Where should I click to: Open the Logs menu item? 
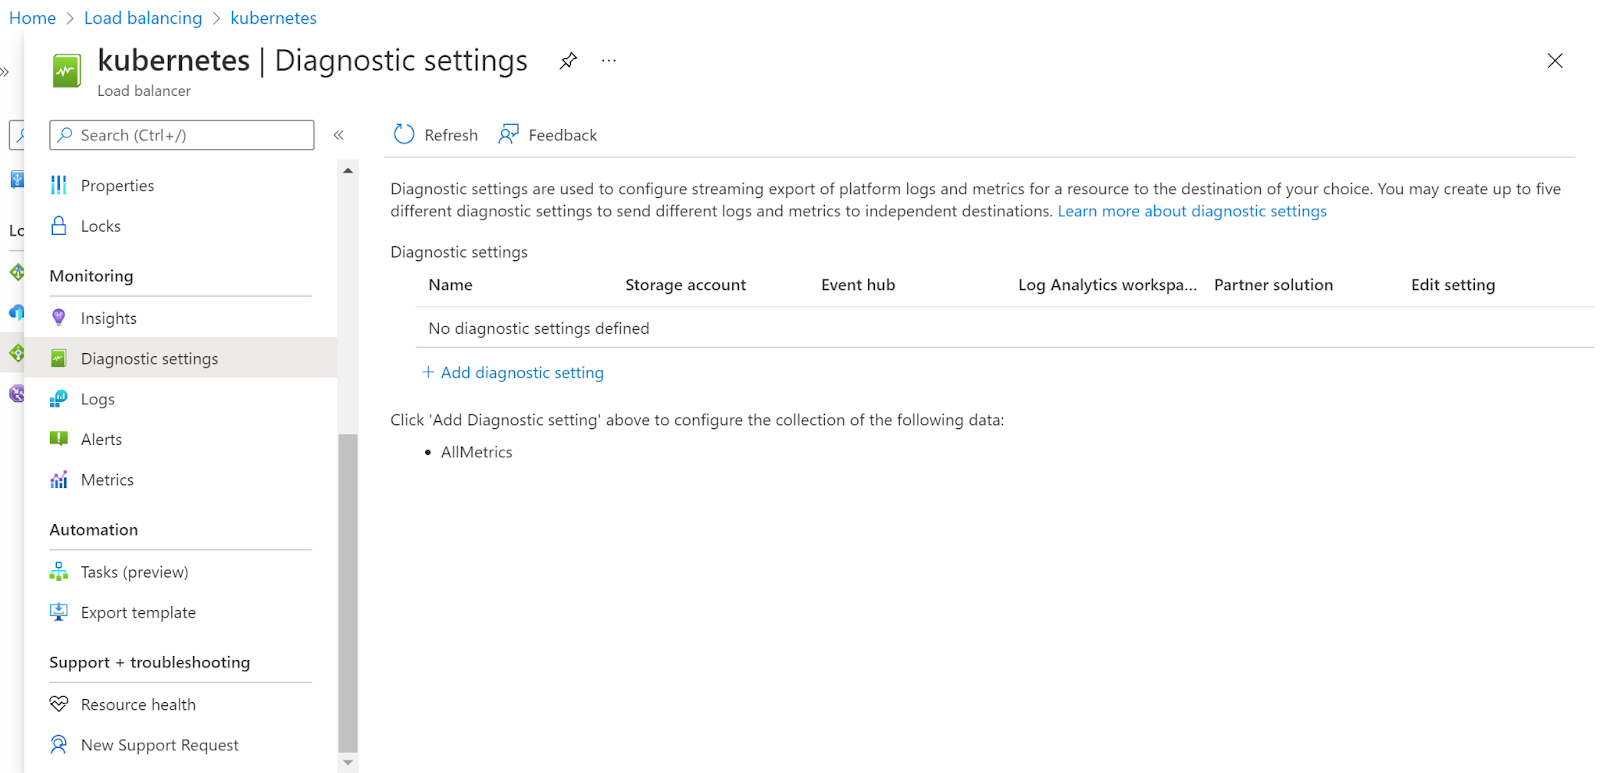pyautogui.click(x=97, y=399)
